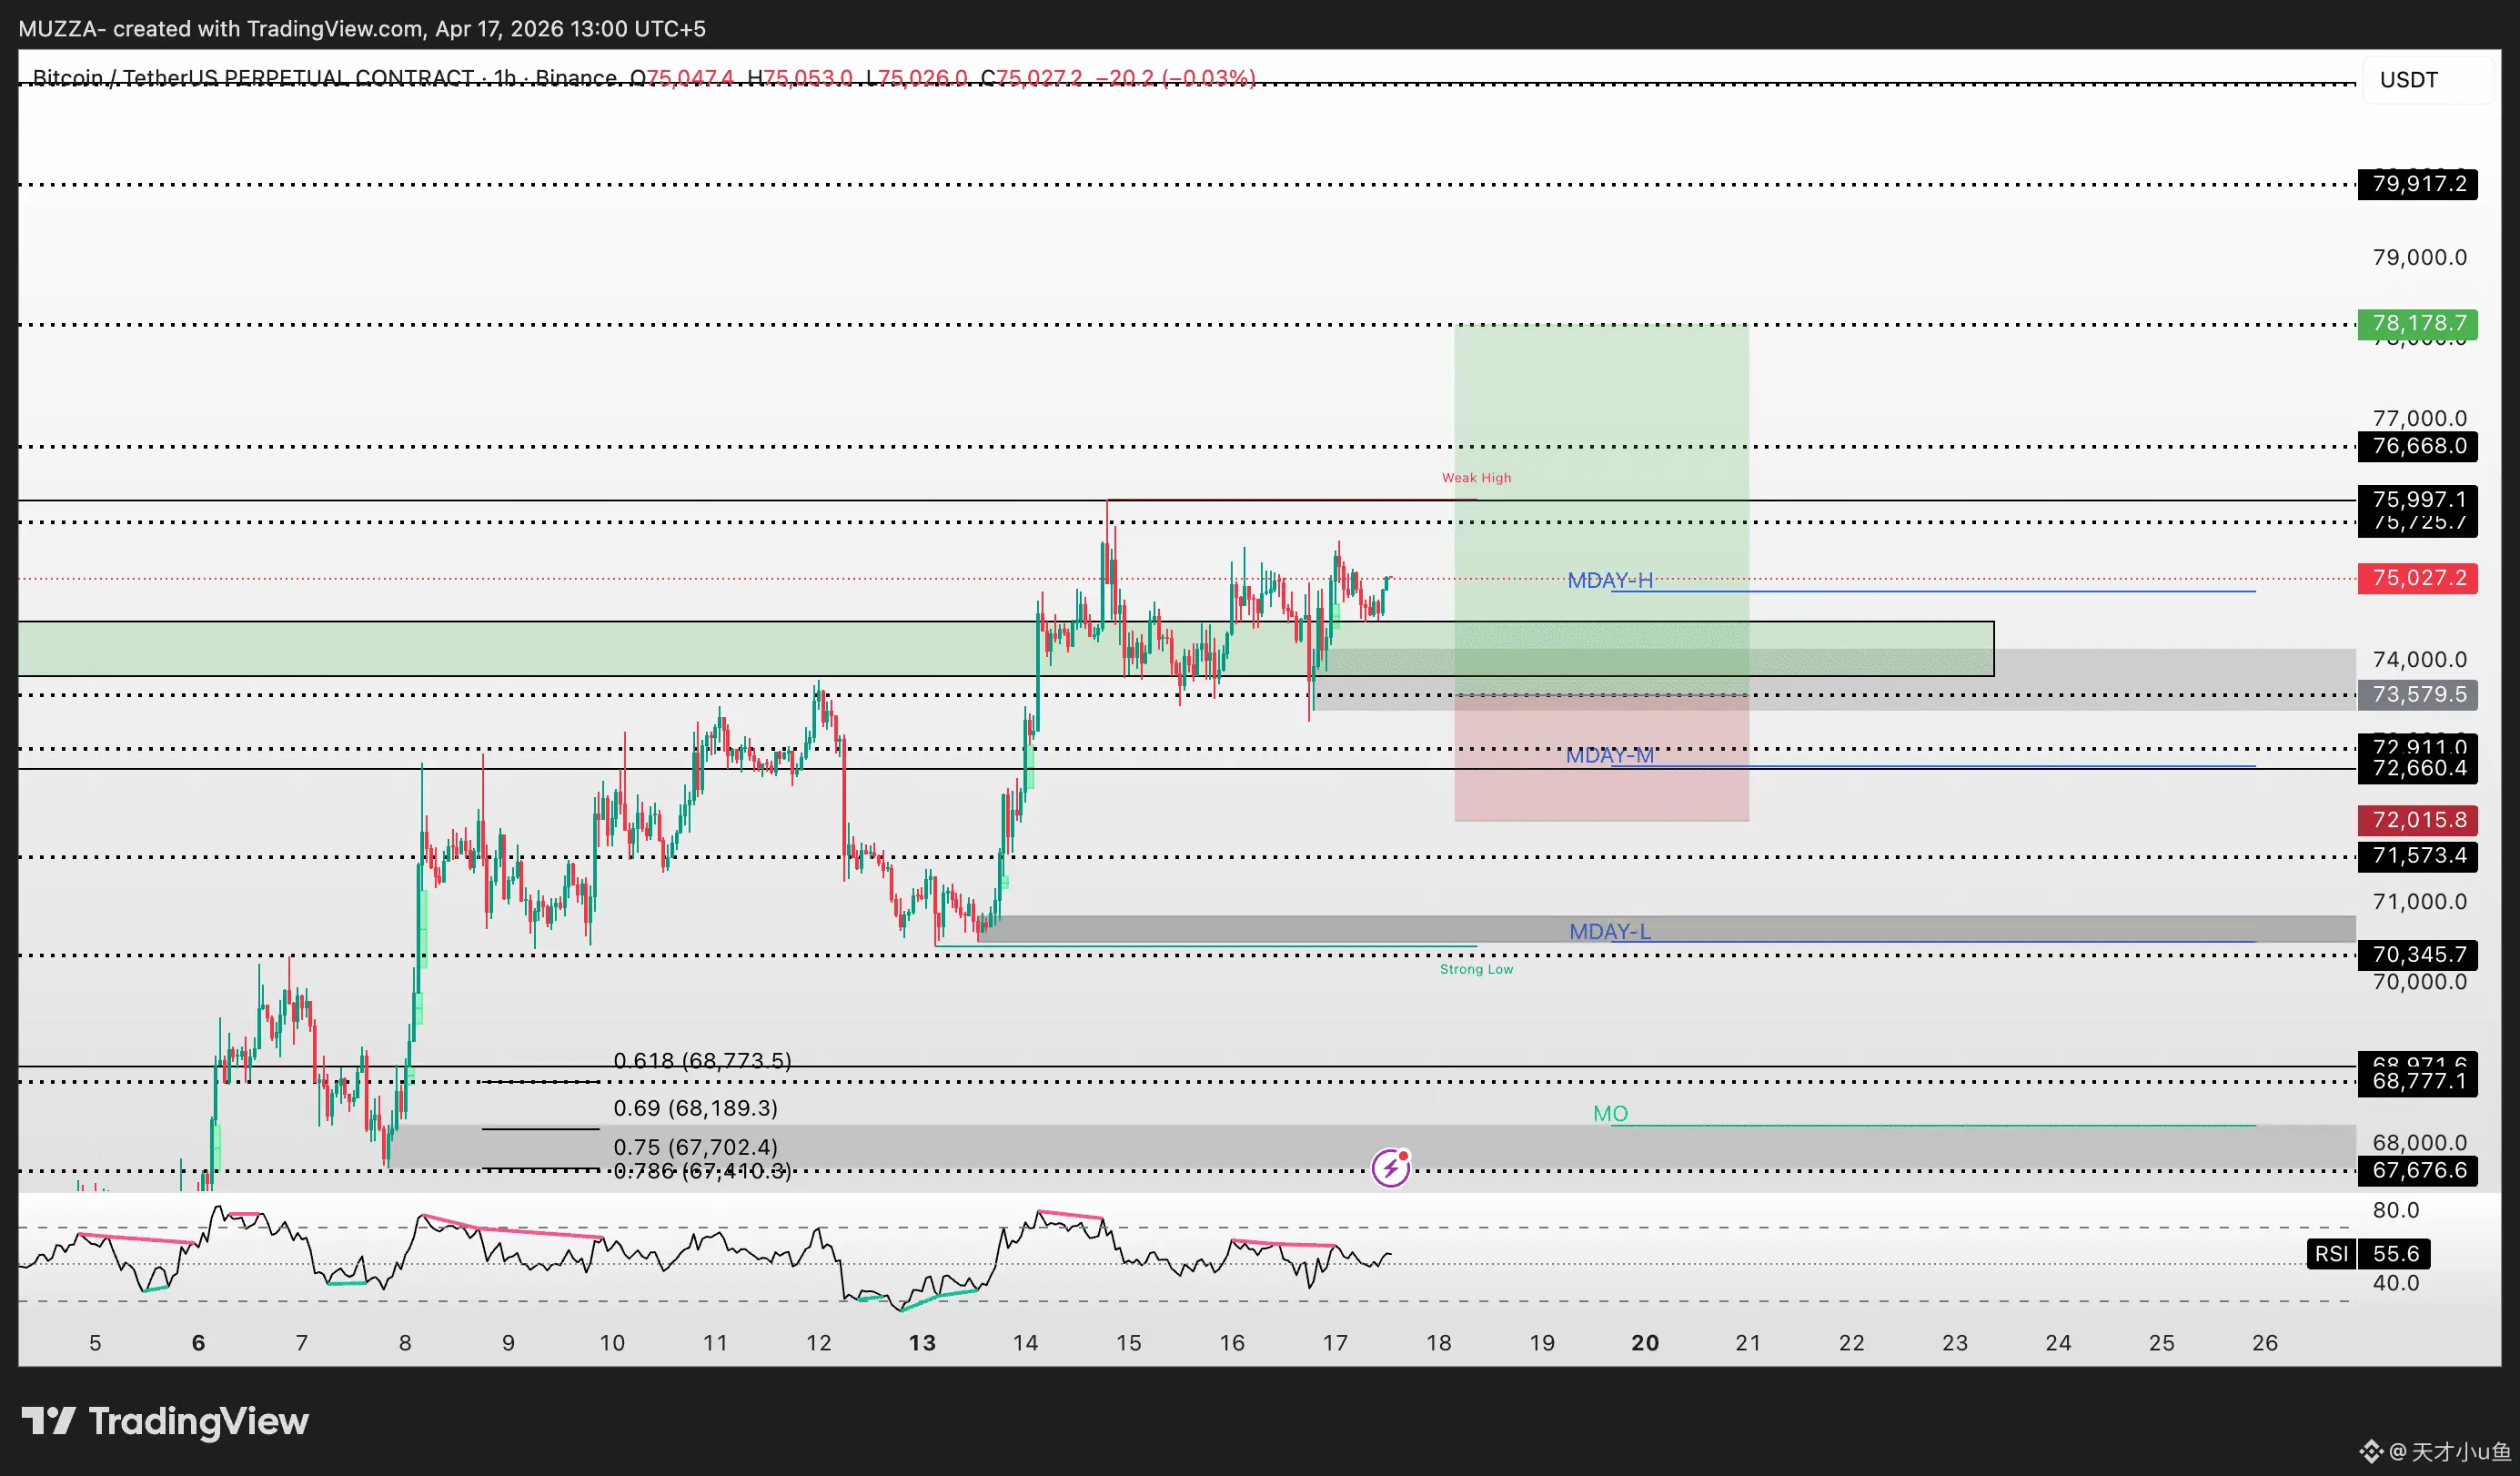This screenshot has width=2520, height=1476.
Task: Select the red current price label 75,027.2
Action: pos(2417,578)
